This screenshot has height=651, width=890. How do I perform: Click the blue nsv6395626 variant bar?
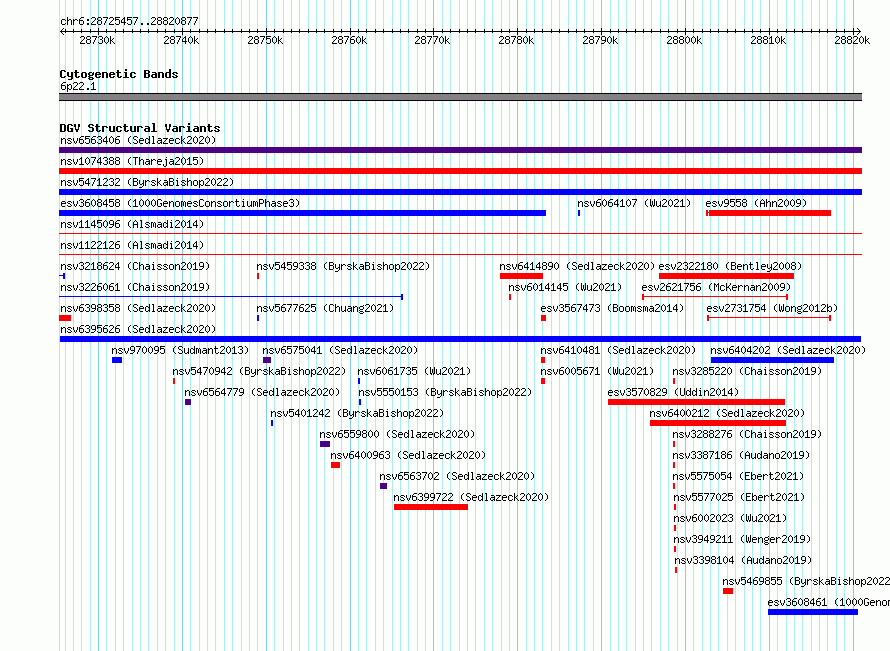coord(460,339)
